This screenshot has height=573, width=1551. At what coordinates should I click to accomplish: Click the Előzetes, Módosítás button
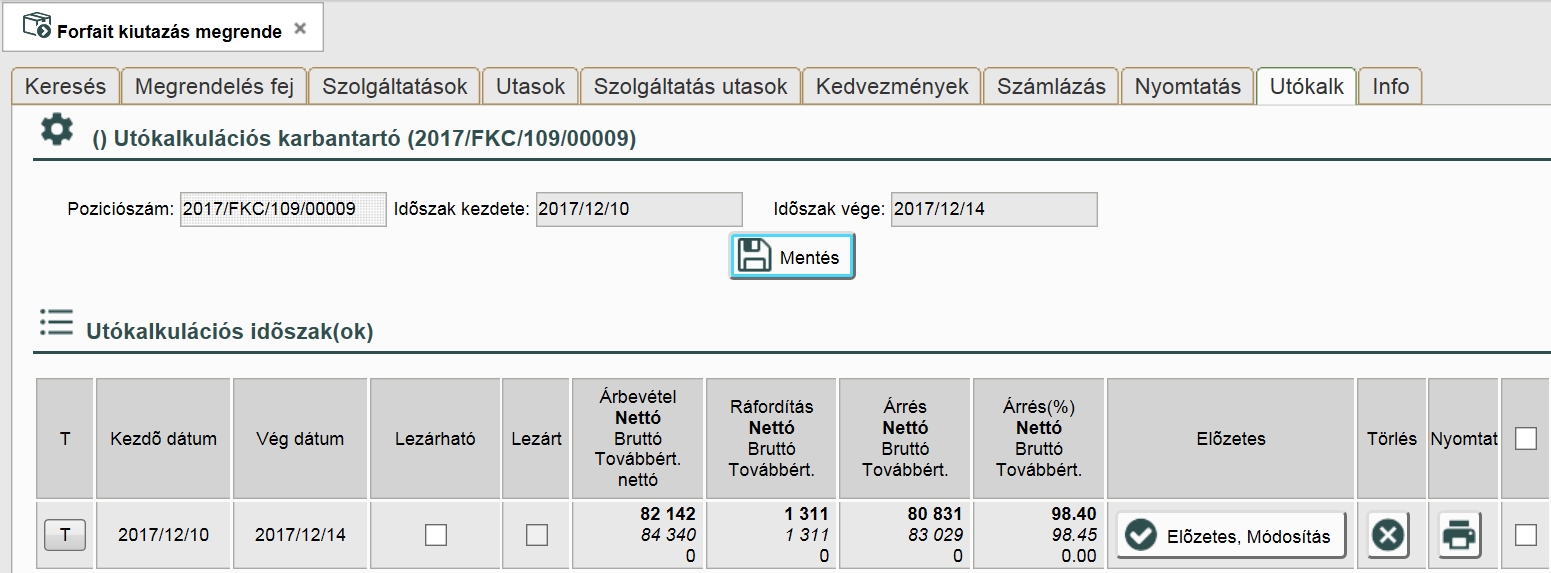point(1230,536)
